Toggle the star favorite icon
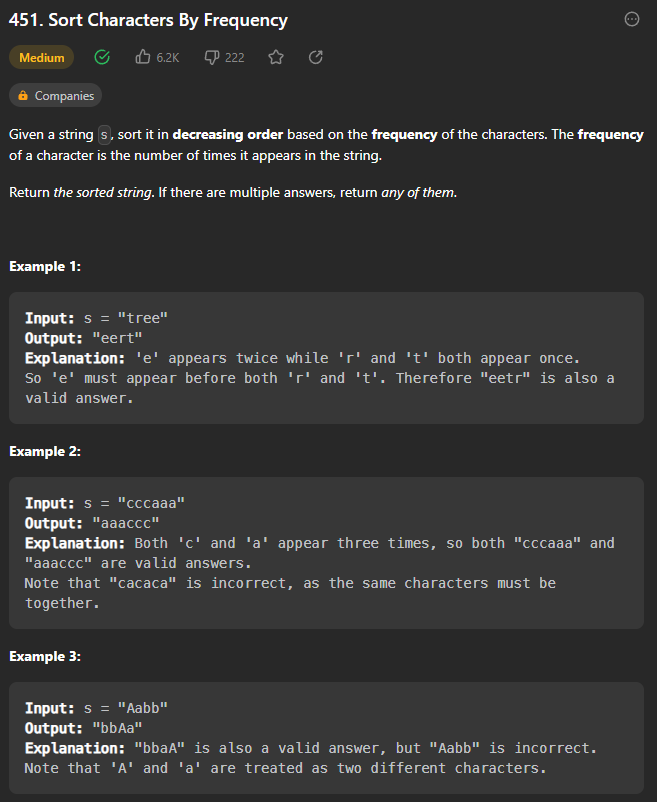657x802 pixels. [276, 57]
